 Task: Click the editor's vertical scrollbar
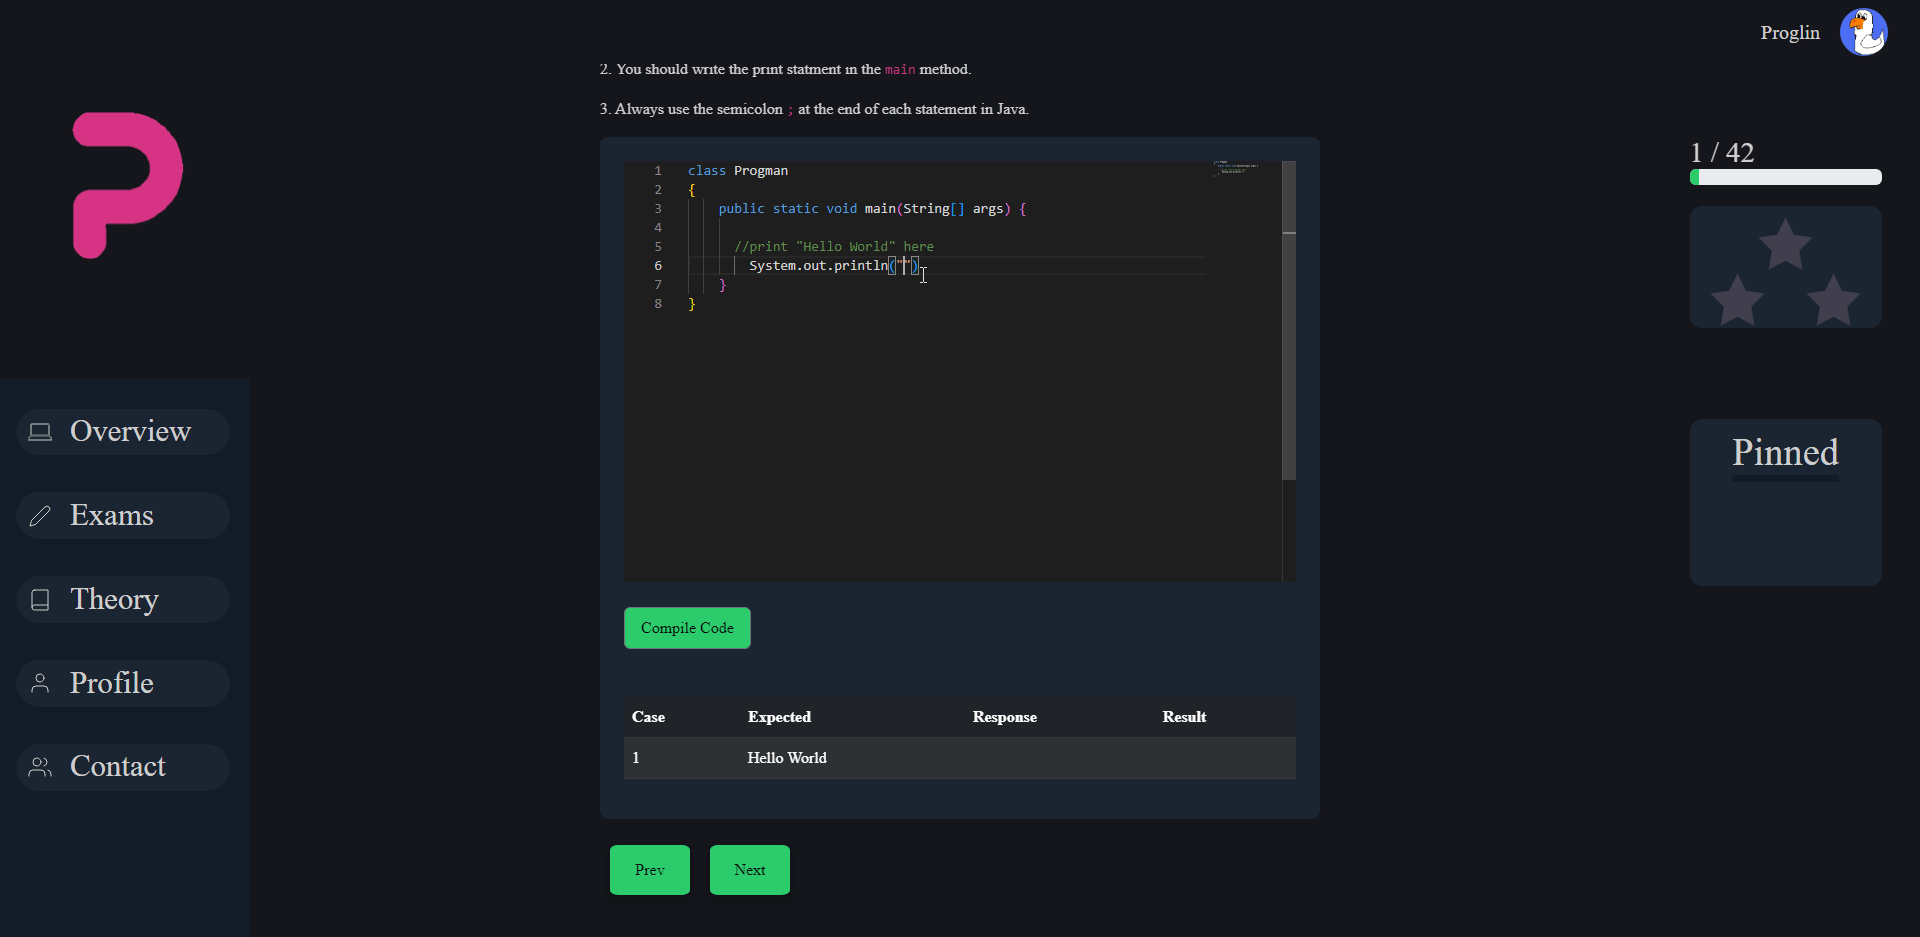point(1289,318)
